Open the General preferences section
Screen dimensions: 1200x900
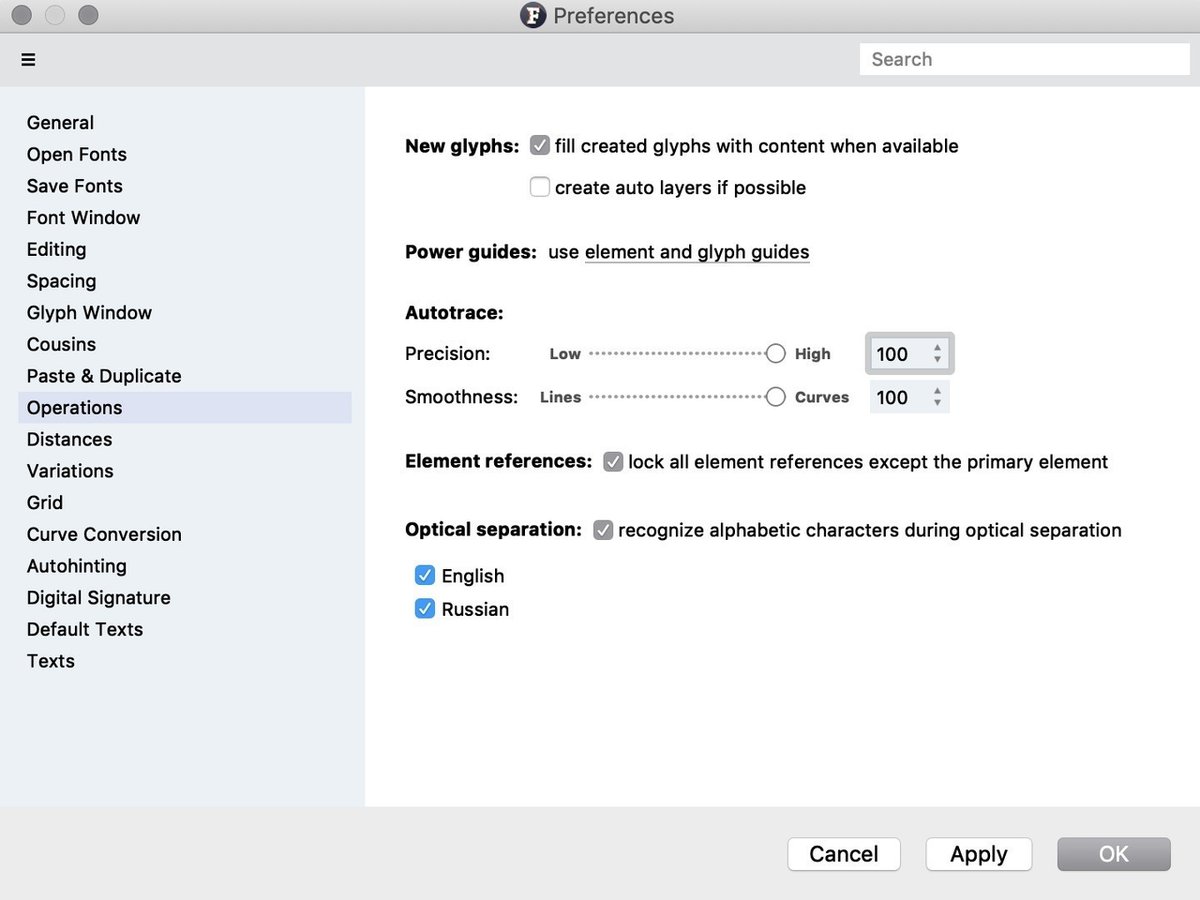click(60, 123)
